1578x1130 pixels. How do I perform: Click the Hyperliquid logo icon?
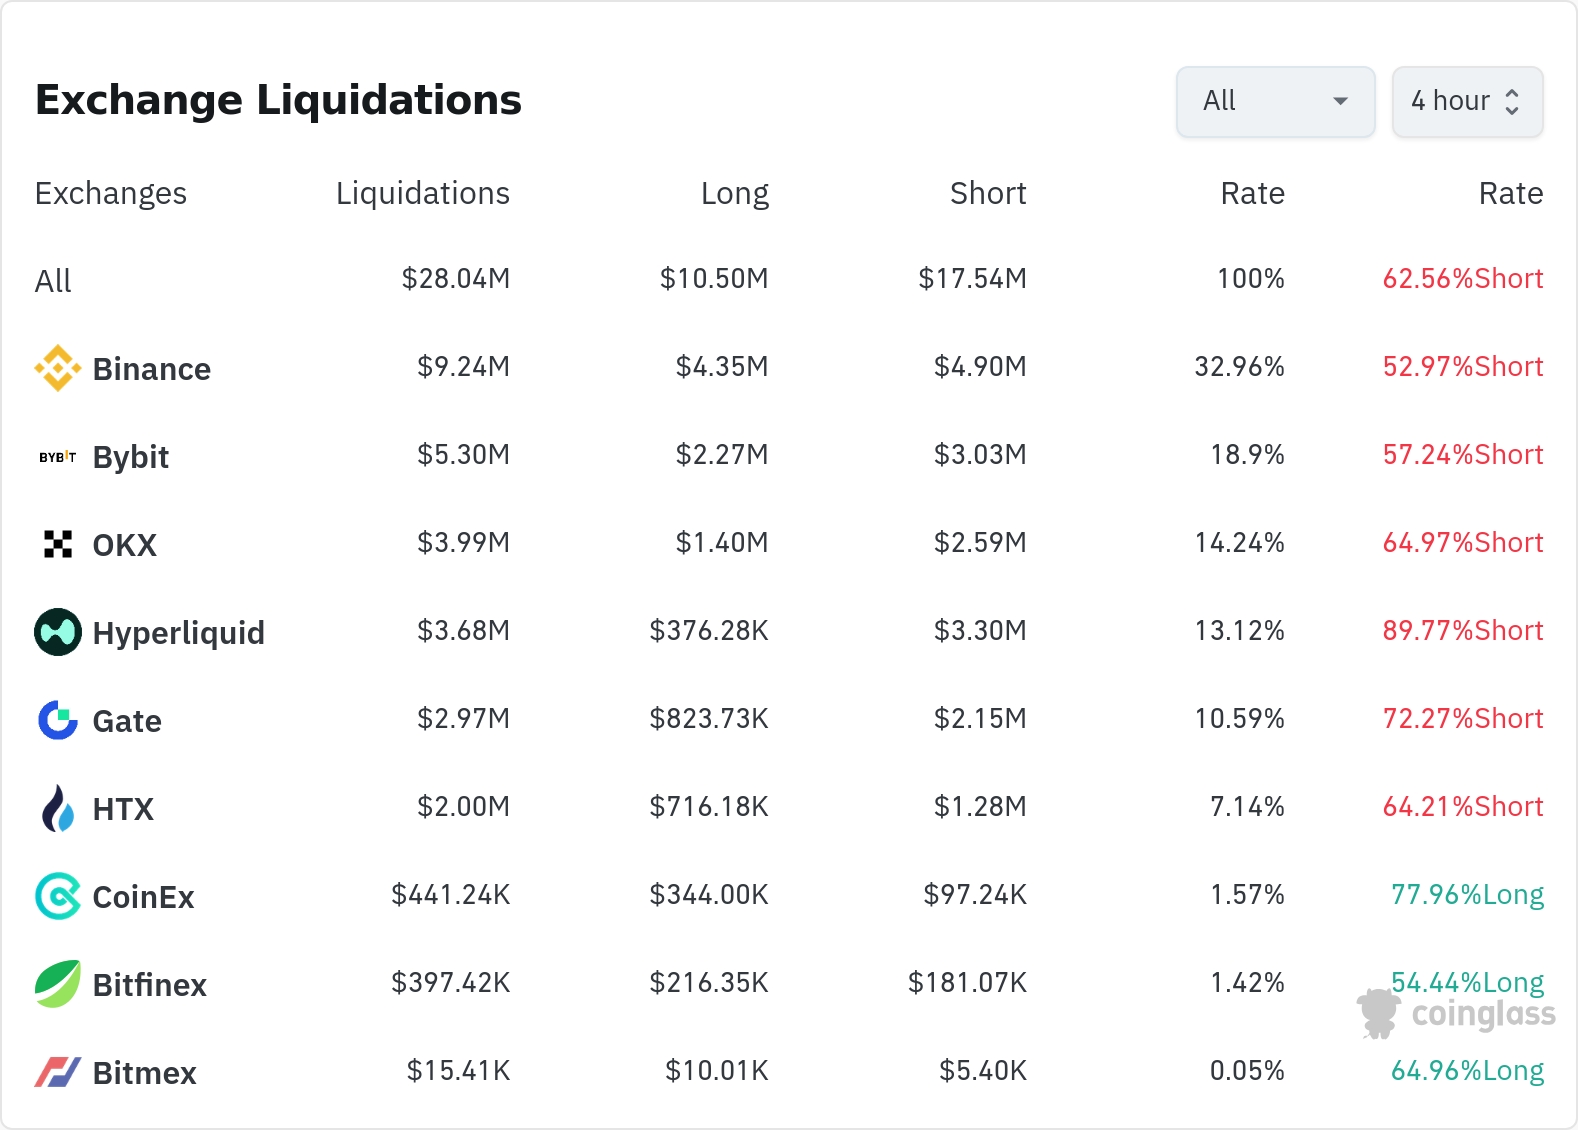coord(58,632)
